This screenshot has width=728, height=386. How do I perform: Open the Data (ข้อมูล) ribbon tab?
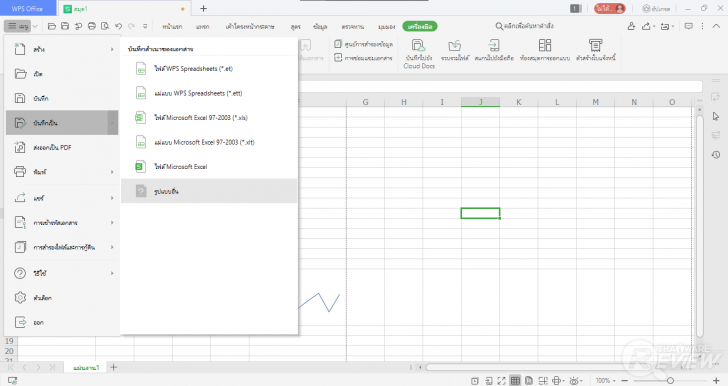tap(320, 26)
